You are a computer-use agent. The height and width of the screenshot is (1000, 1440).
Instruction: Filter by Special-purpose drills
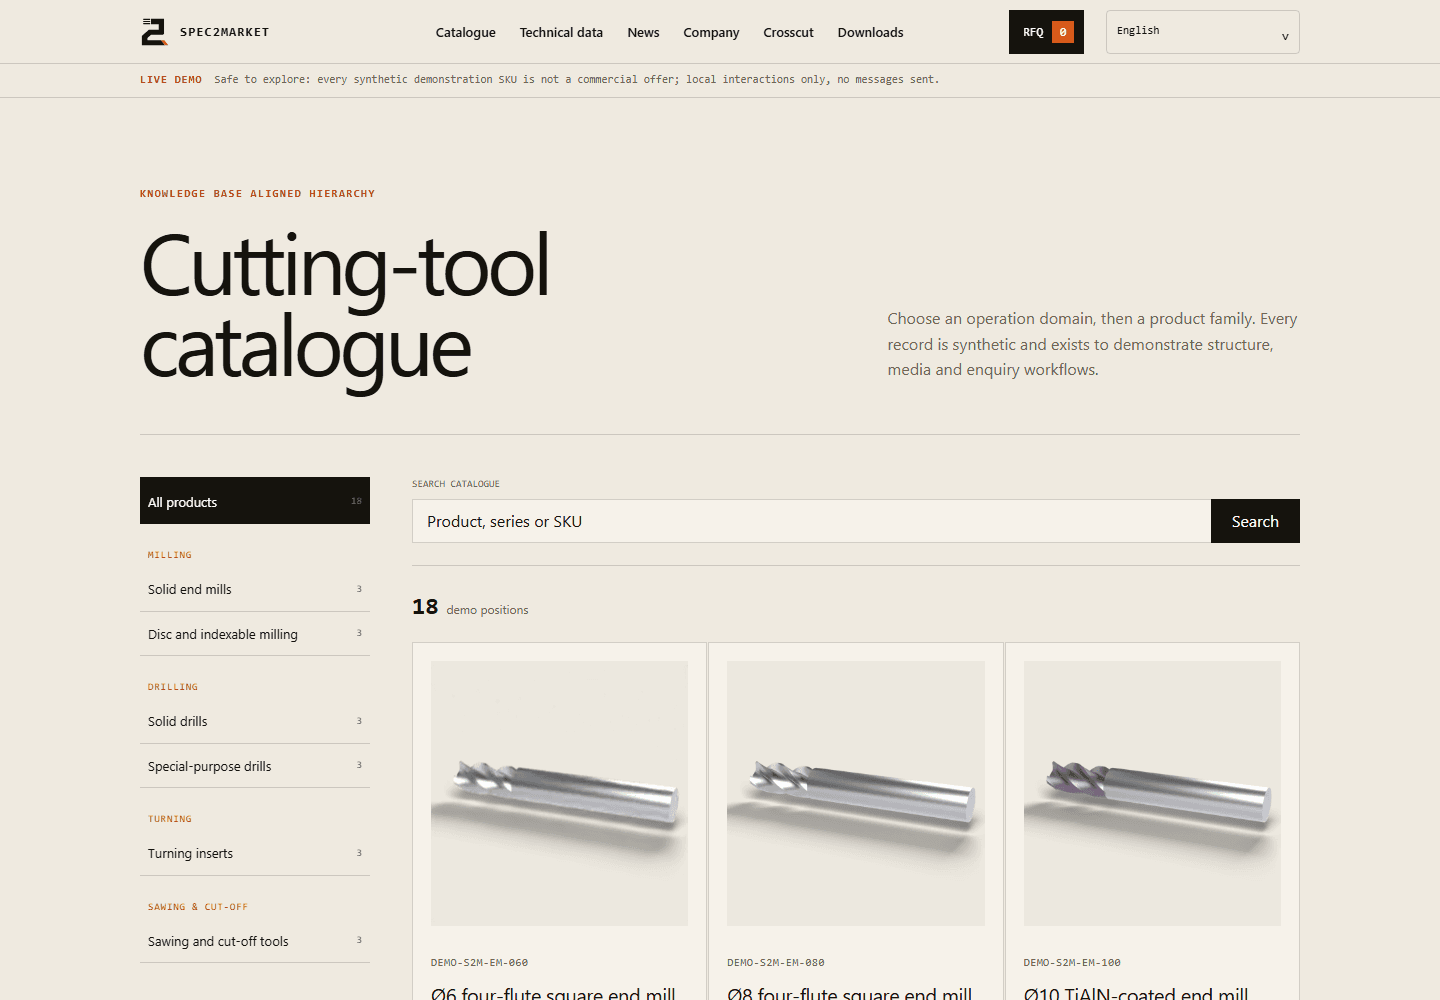click(255, 766)
